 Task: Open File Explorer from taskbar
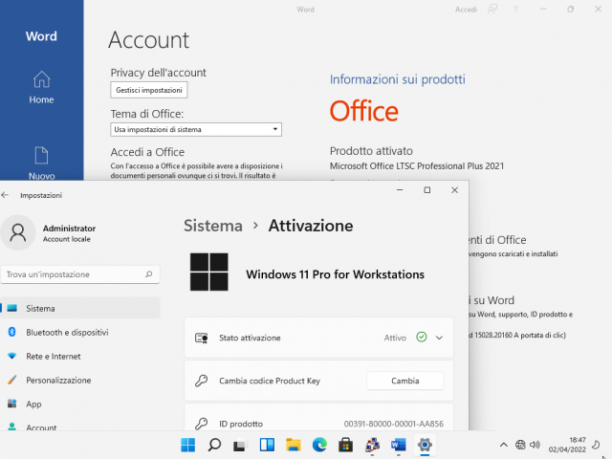point(293,445)
